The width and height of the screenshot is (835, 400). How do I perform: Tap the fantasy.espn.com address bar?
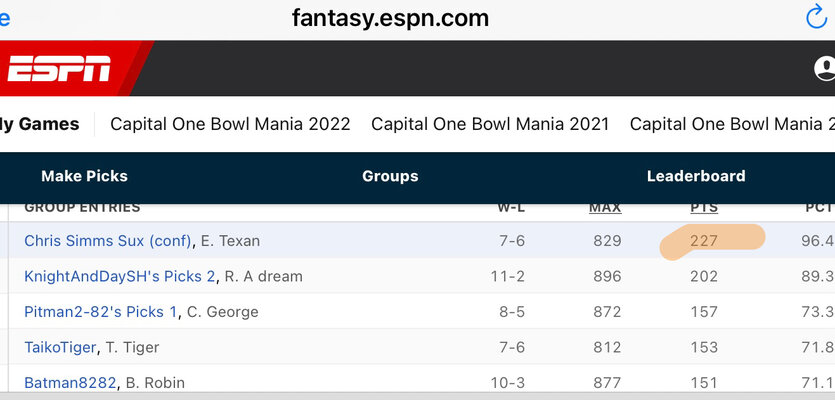[390, 19]
